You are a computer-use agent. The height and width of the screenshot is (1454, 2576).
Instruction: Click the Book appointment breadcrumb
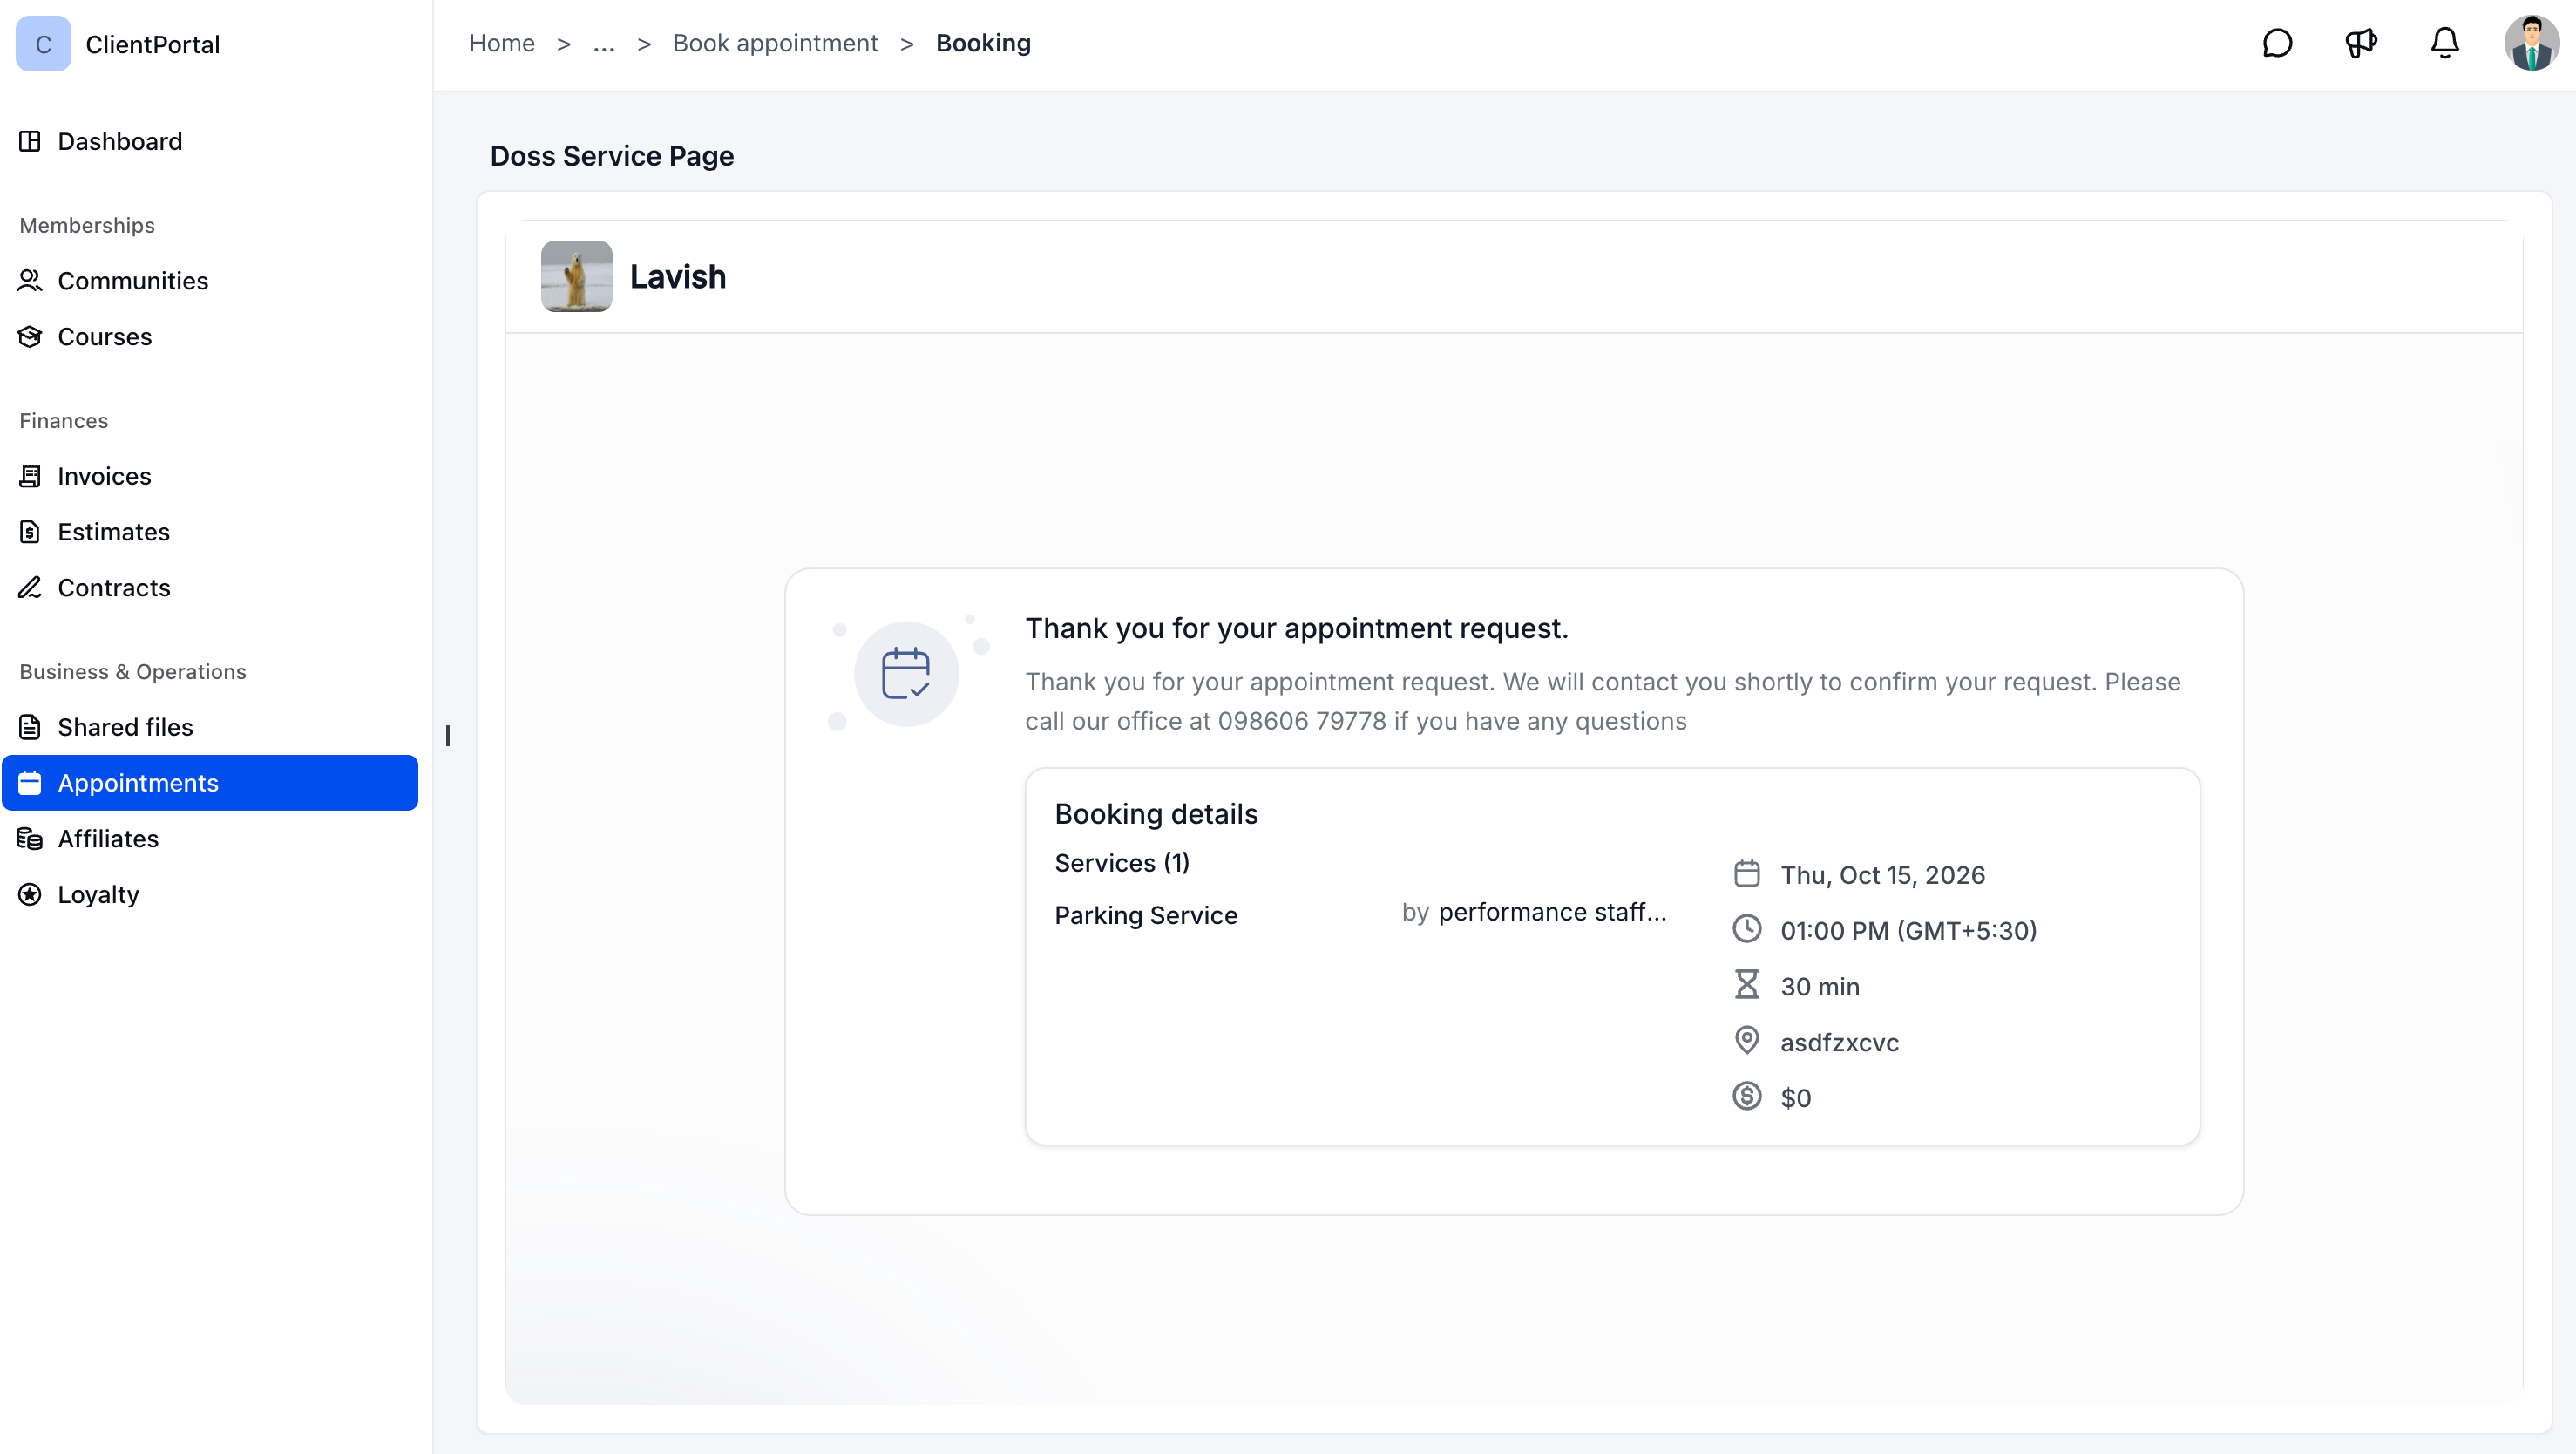tap(775, 43)
